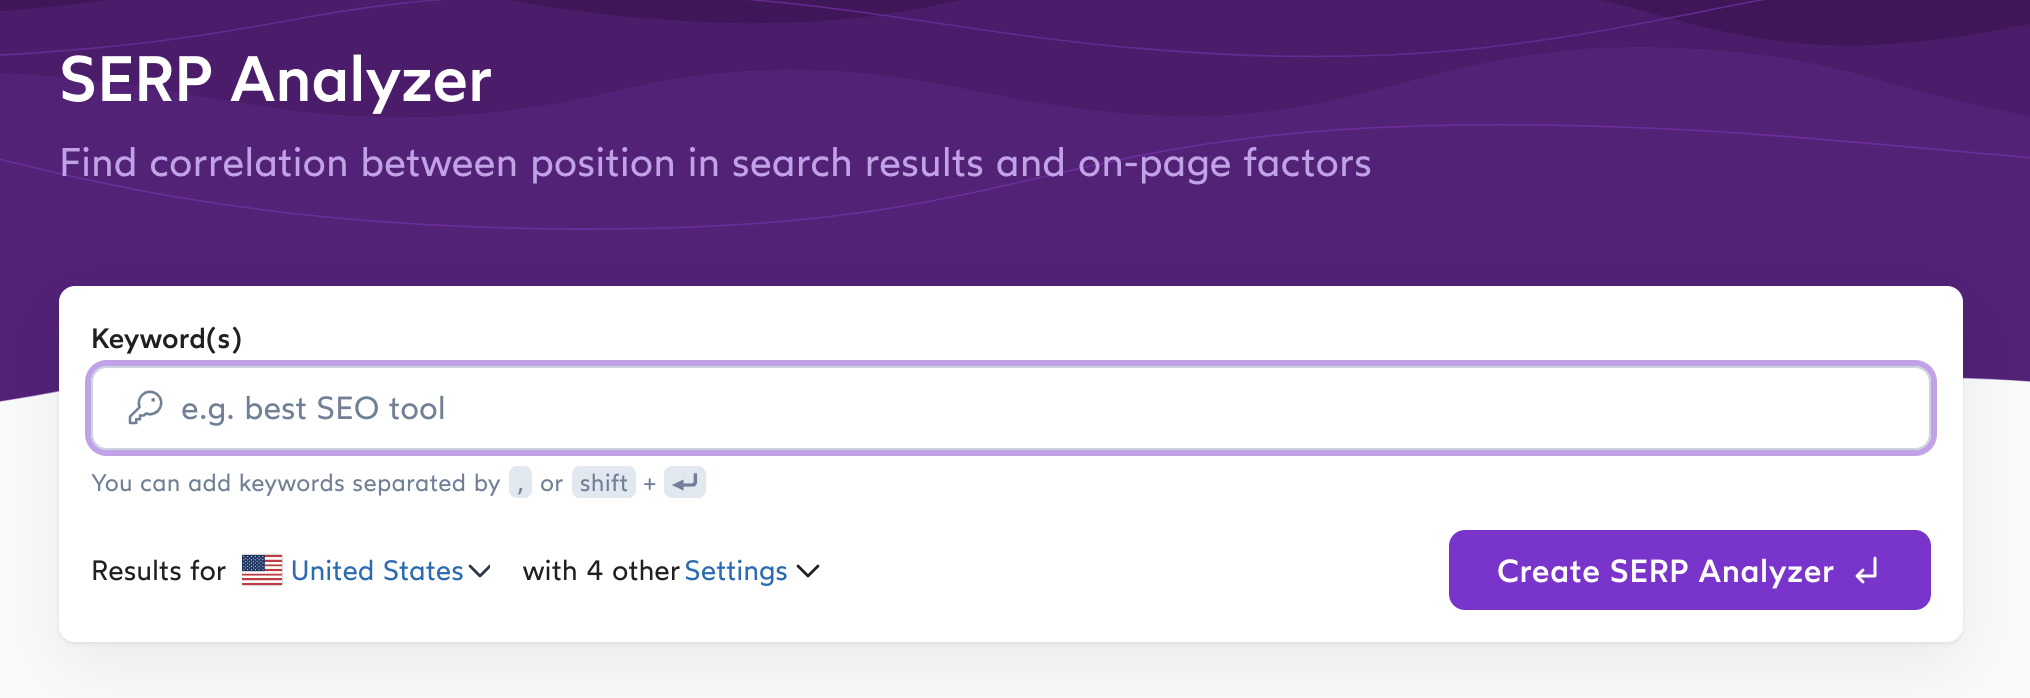Click the enter arrow icon on Create button
2030x698 pixels.
1866,571
